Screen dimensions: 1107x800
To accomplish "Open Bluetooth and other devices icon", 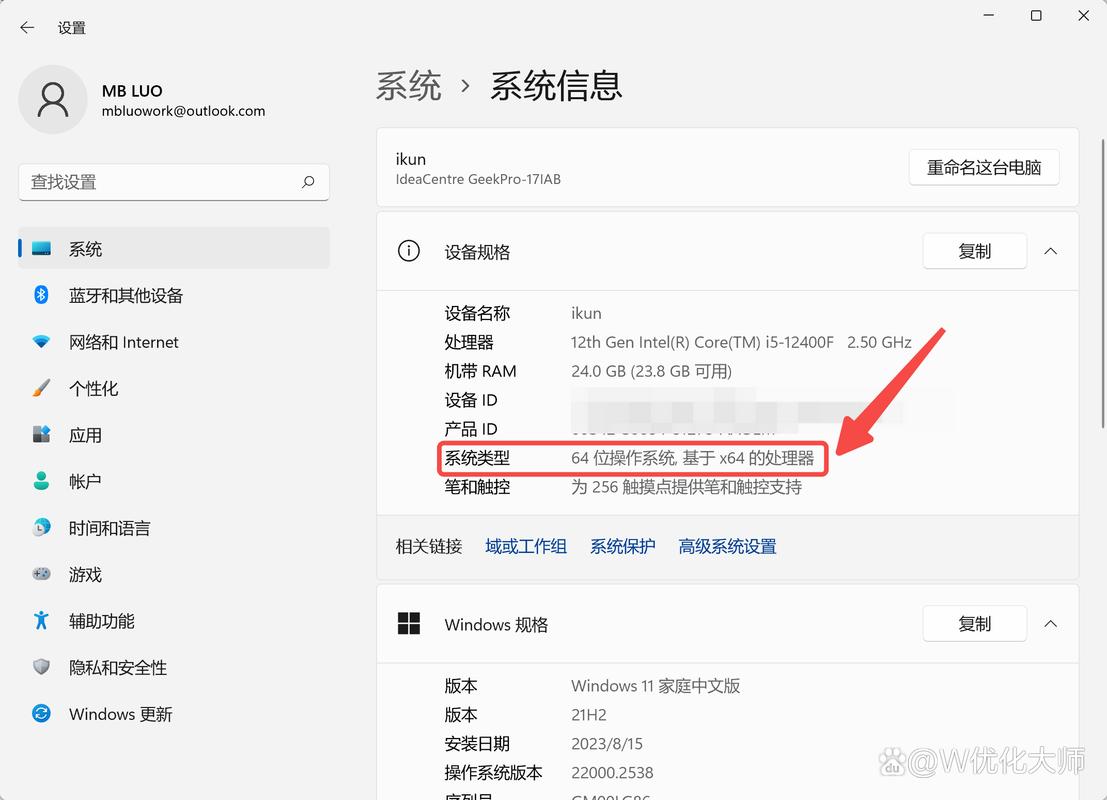I will pos(41,295).
